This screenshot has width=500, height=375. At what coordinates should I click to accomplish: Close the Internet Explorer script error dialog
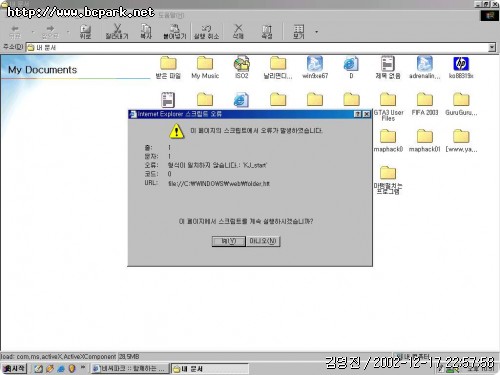pyautogui.click(x=366, y=114)
